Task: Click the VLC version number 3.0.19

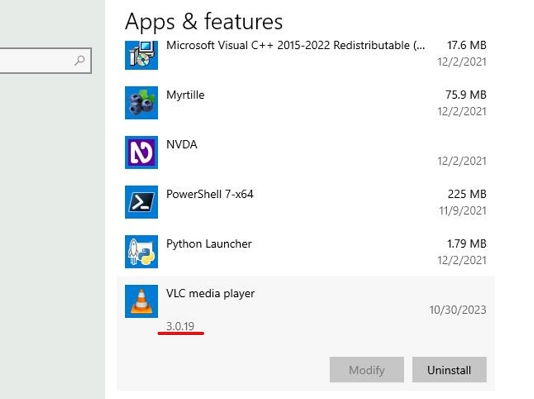Action: click(x=180, y=326)
